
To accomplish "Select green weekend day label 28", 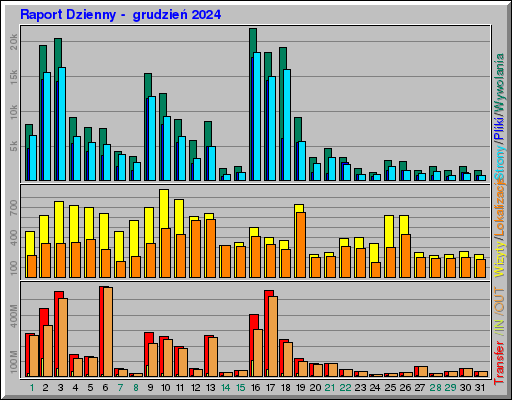I will click(x=435, y=388).
